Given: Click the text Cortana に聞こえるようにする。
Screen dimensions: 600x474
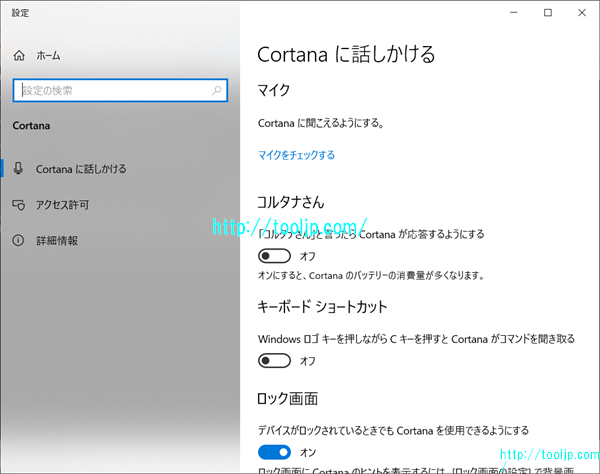Looking at the screenshot, I should [x=321, y=123].
